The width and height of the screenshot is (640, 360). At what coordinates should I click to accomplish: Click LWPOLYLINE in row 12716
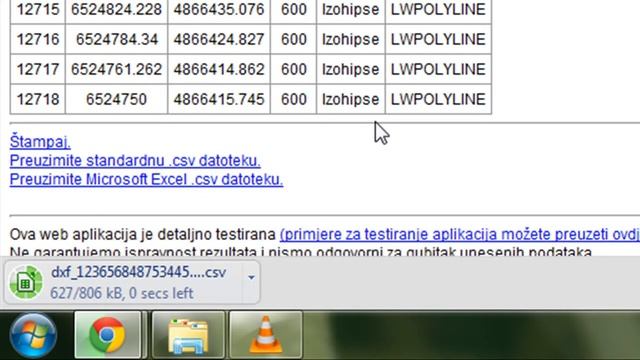click(x=438, y=39)
